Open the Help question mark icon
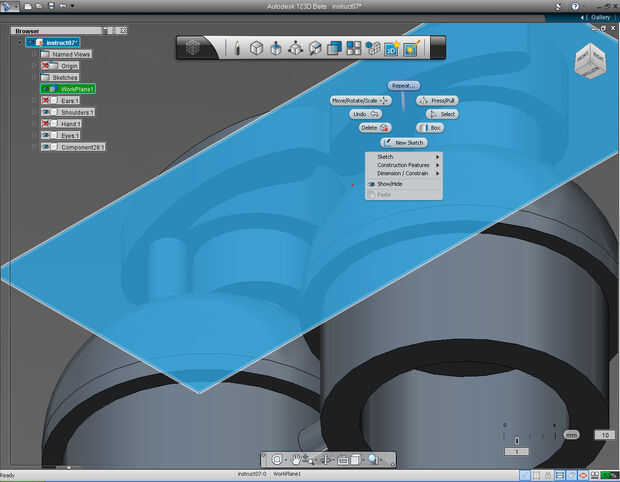The image size is (620, 482). [x=575, y=6]
